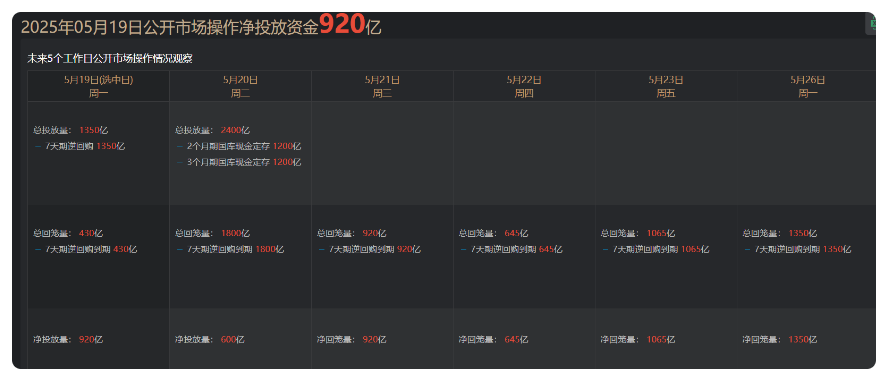Screen dimensions: 888x377
Task: Click the title 2025年05月19日公开市场操作净投放资金
Action: coord(170,27)
